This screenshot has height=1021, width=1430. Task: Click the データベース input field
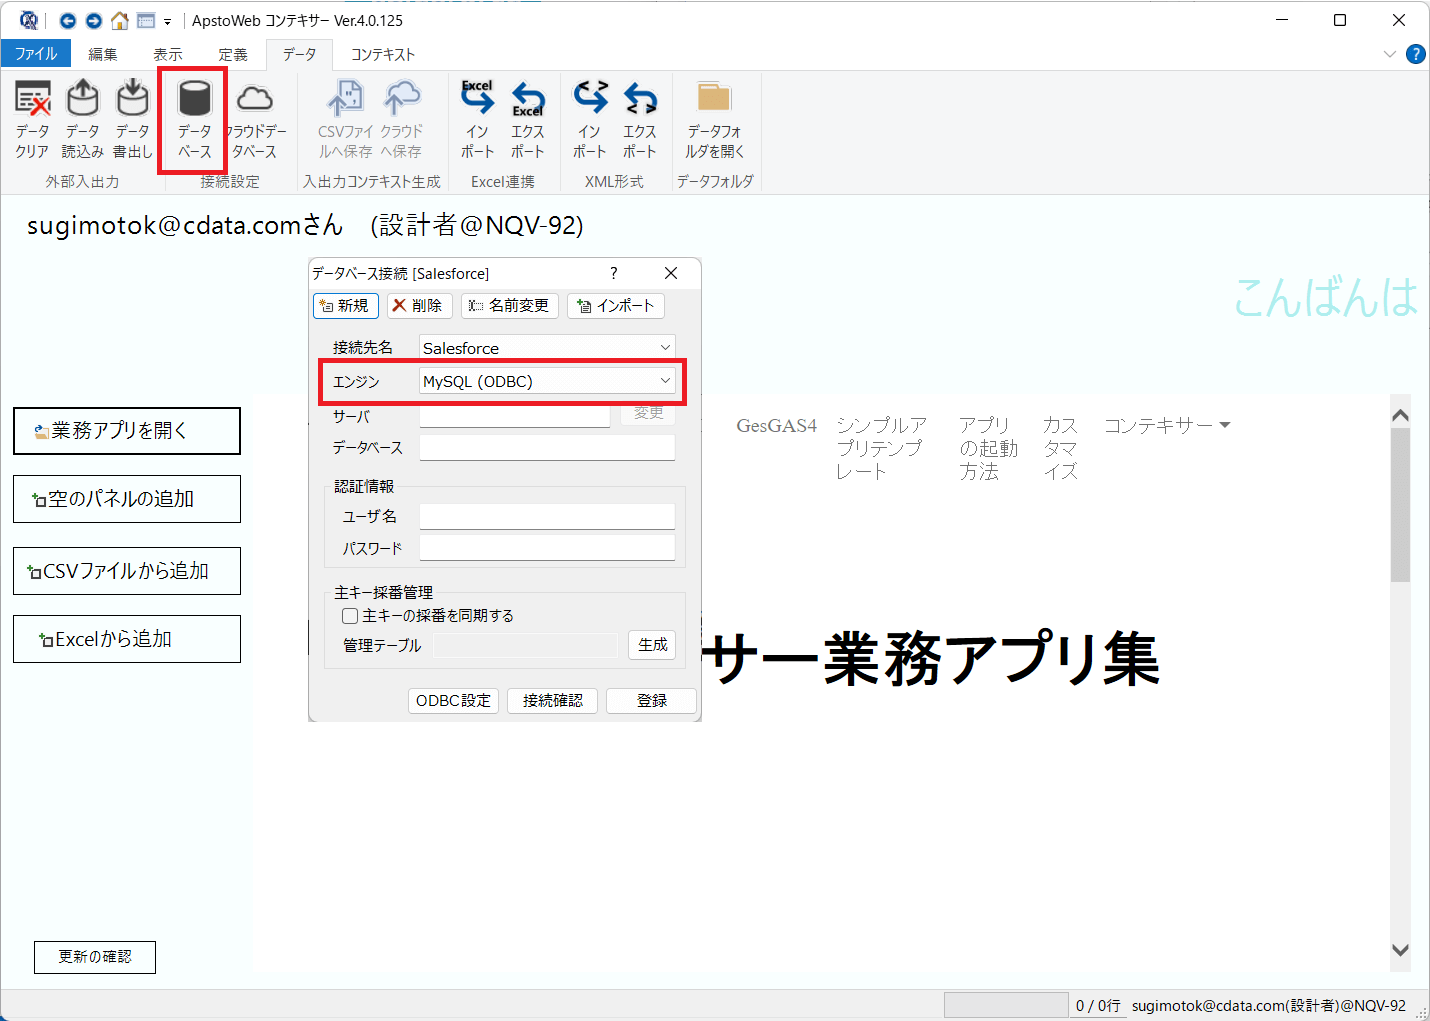tap(547, 447)
